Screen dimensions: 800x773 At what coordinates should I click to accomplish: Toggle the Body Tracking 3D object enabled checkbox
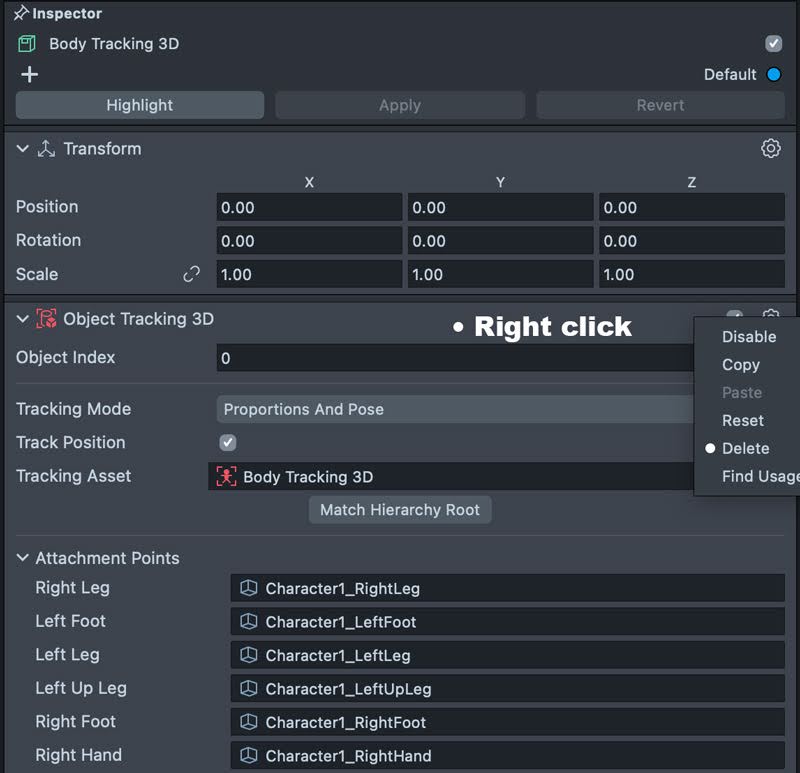(x=773, y=44)
